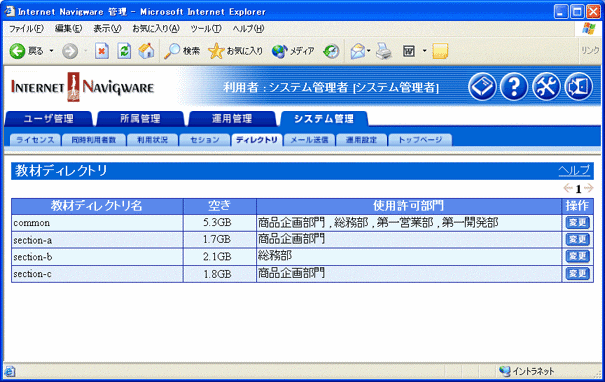Click the browser Home icon
The height and width of the screenshot is (382, 605).
click(x=146, y=51)
